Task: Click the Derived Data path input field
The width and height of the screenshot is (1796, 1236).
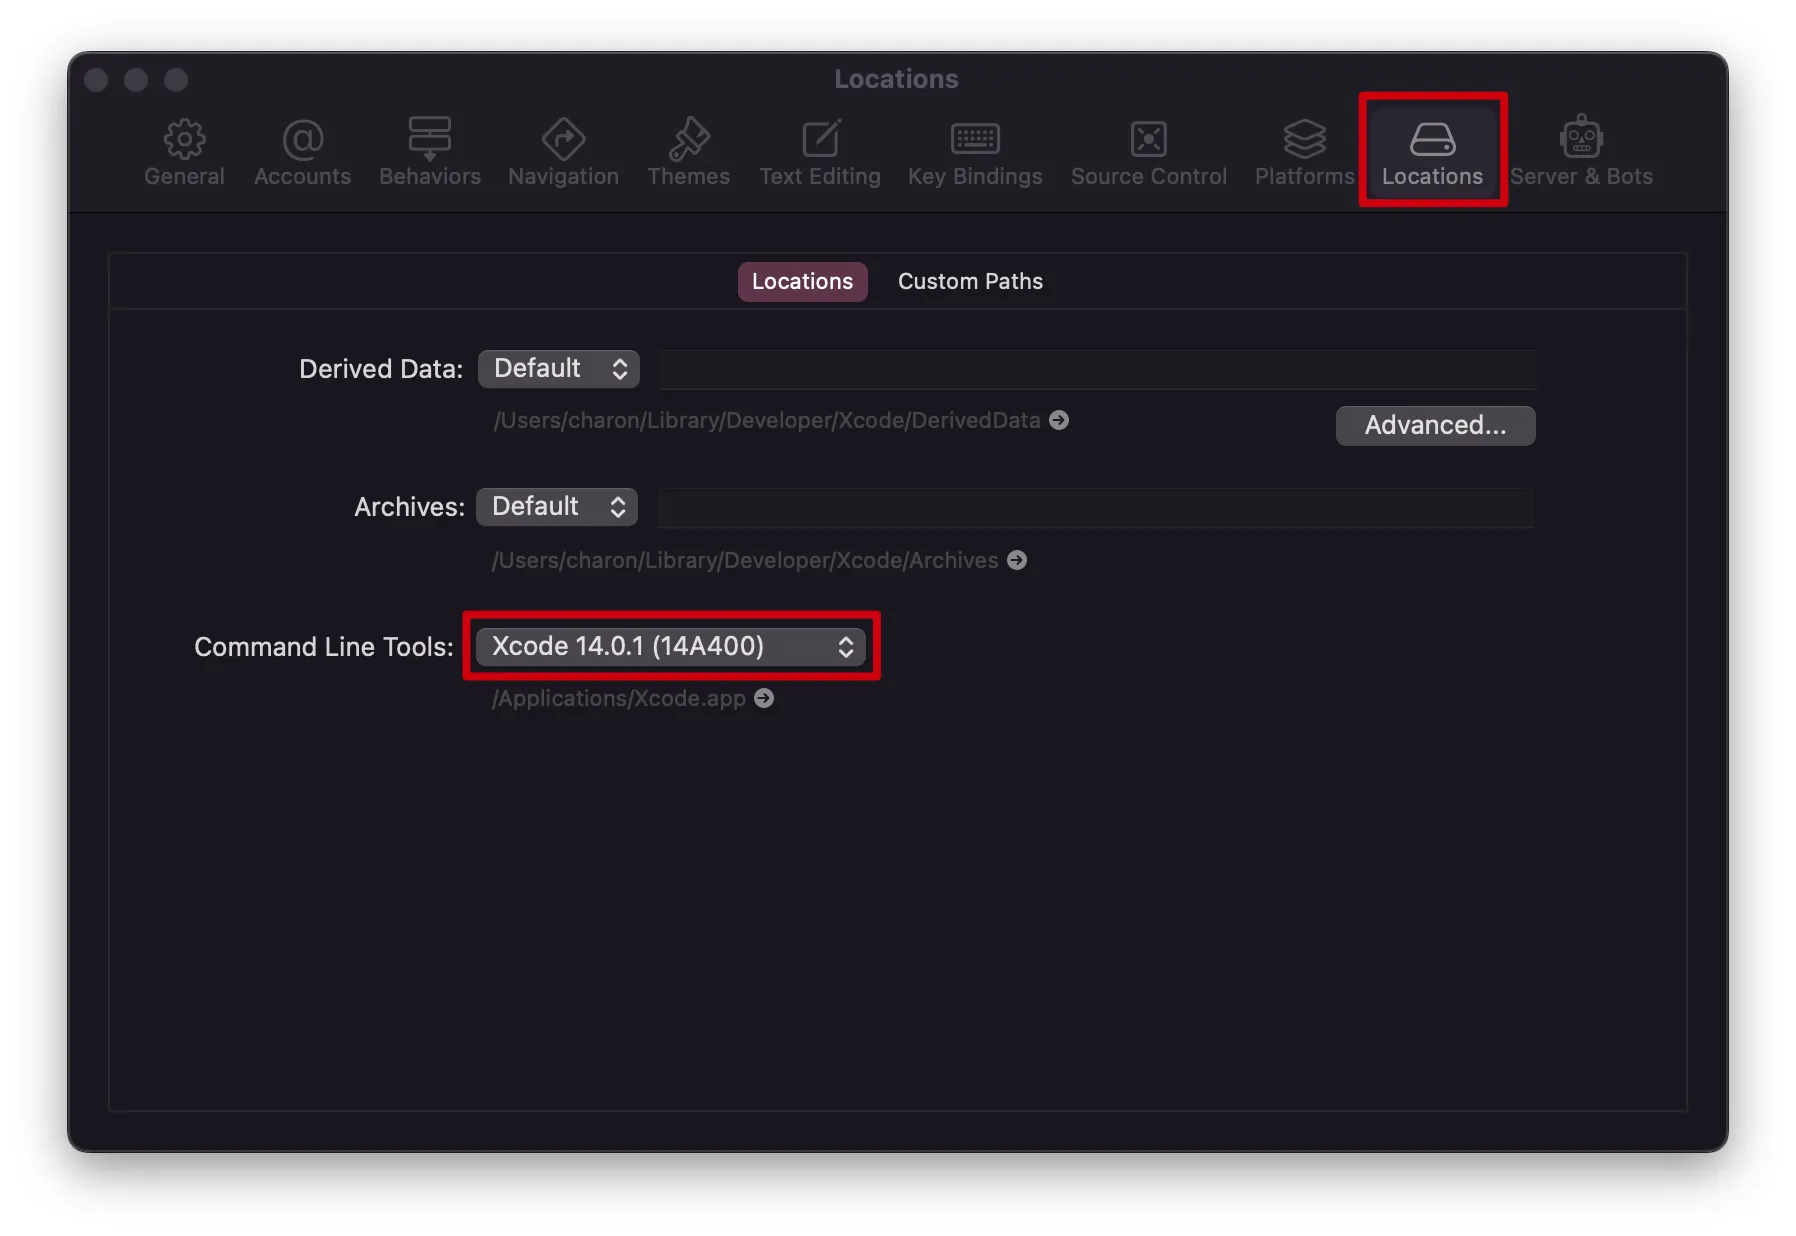Action: [1097, 369]
